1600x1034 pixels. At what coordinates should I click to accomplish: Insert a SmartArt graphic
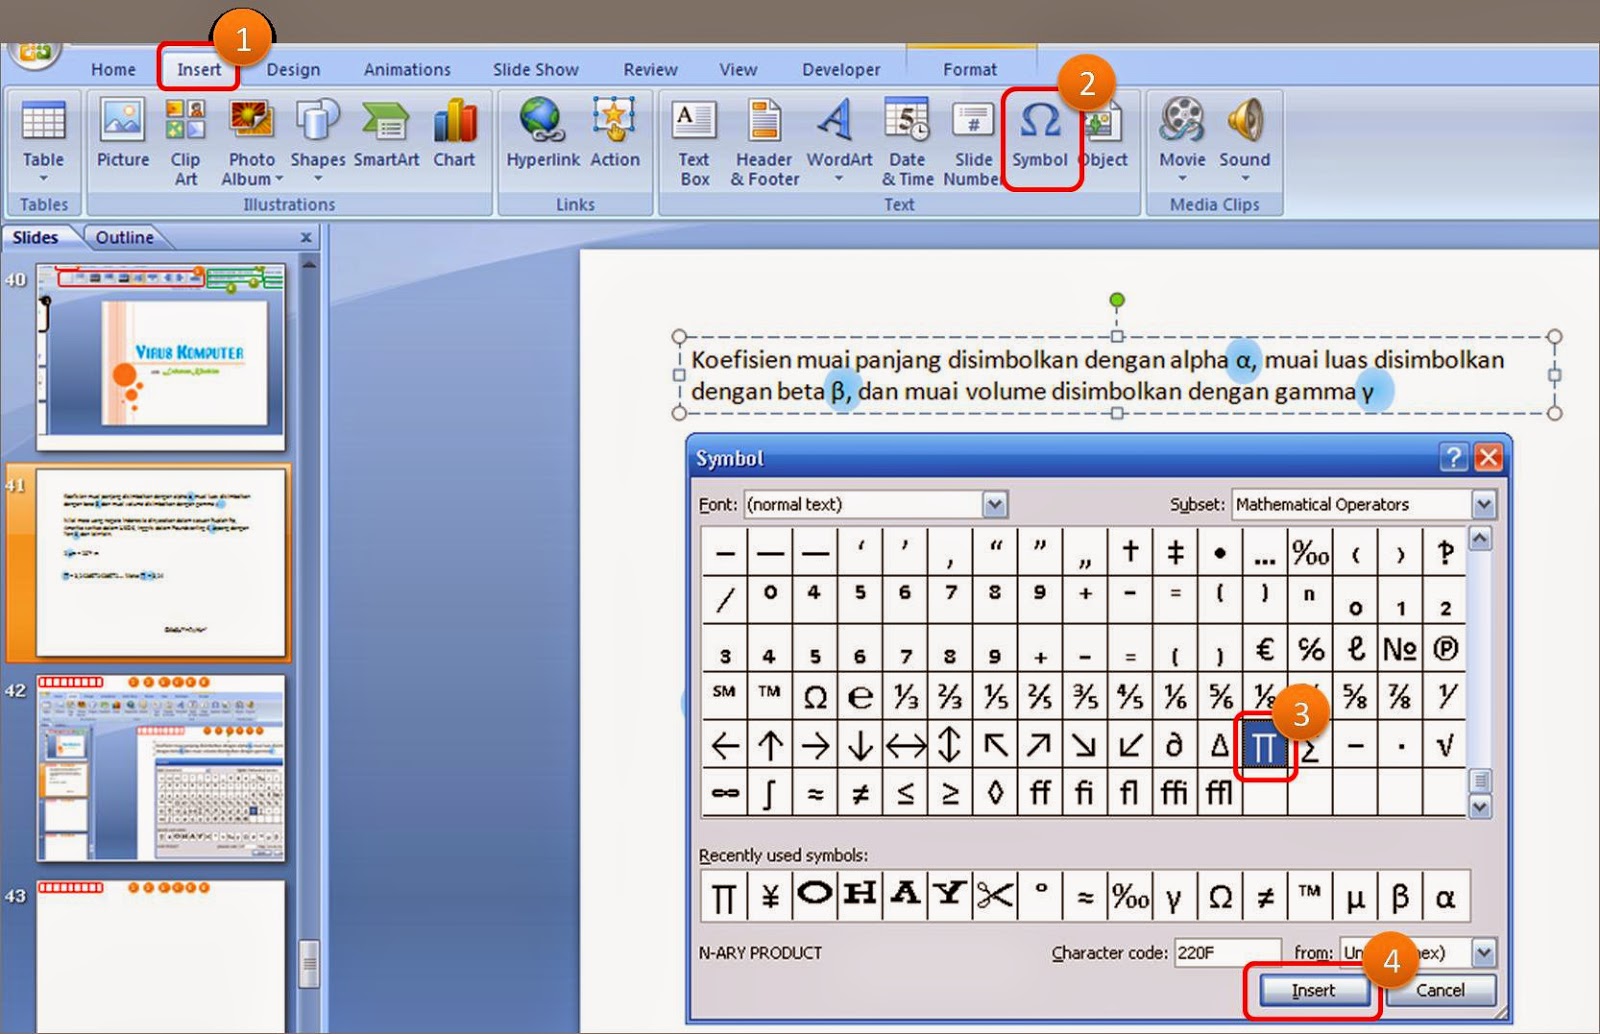pos(386,135)
